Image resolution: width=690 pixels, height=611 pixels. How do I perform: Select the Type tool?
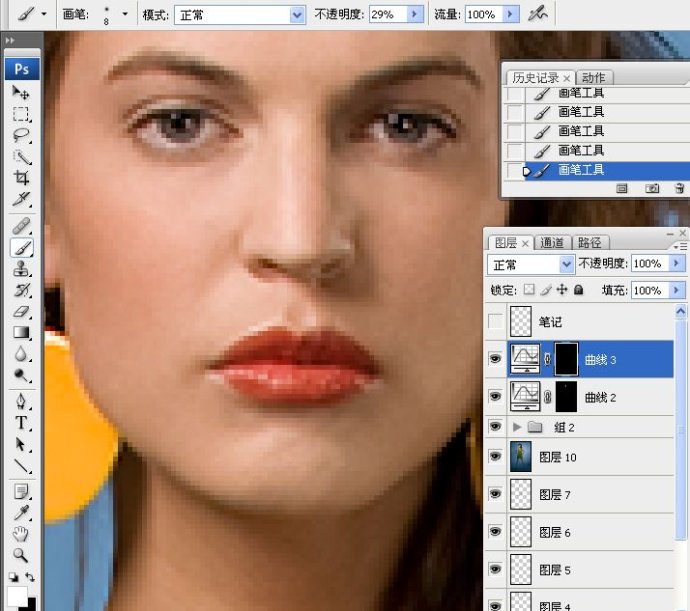(21, 423)
